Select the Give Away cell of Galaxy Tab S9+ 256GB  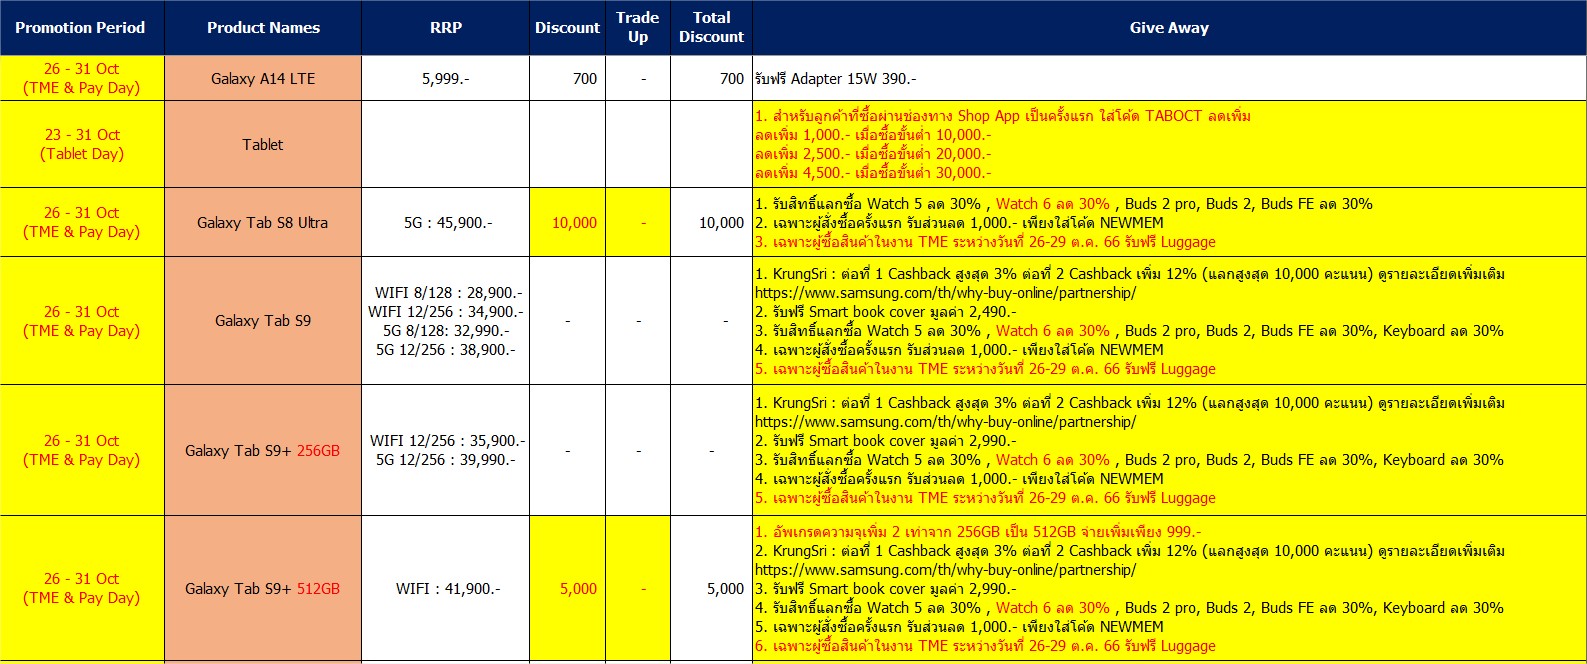tap(1169, 450)
